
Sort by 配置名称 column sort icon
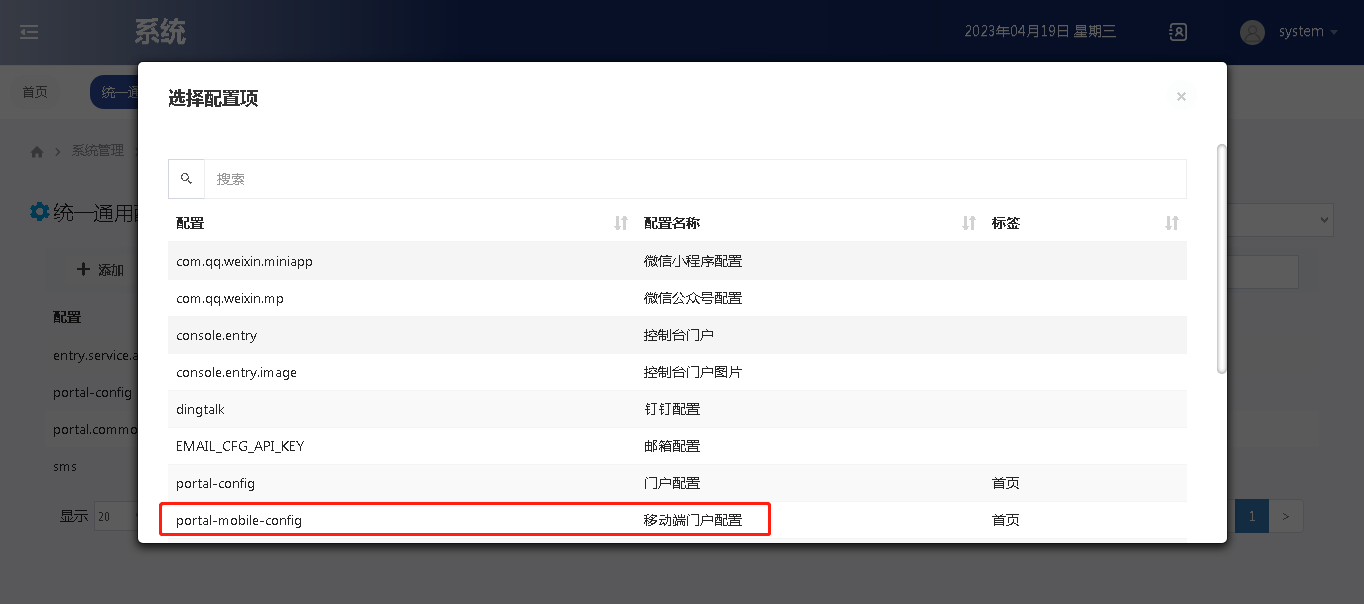[968, 223]
